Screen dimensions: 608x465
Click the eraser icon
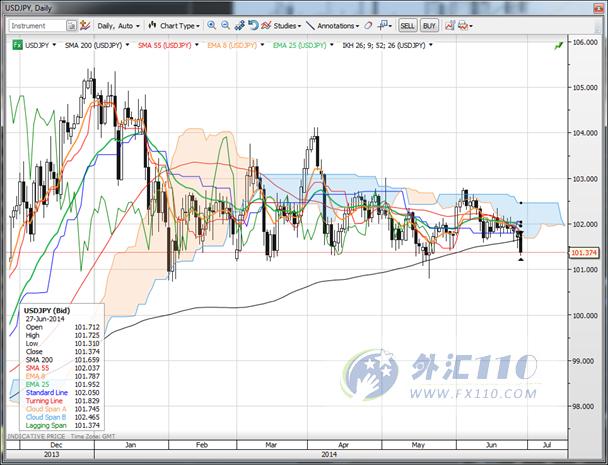tap(368, 26)
